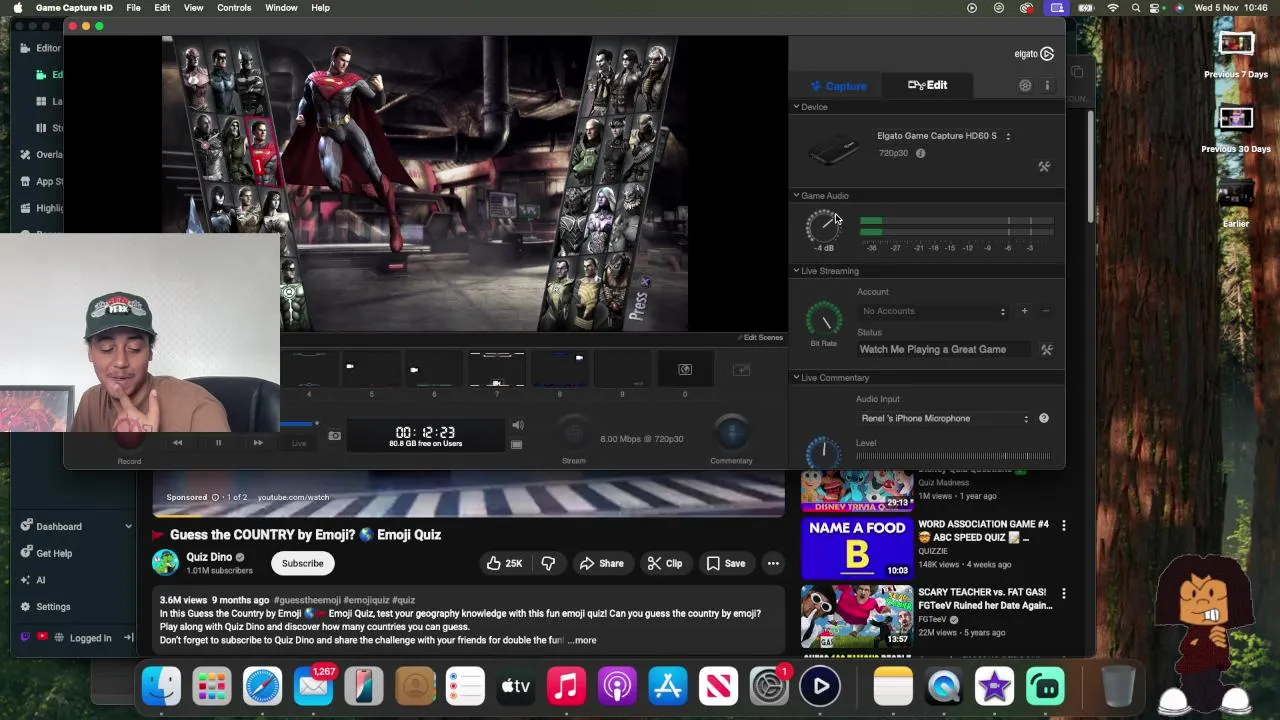Screen dimensions: 1280x720
Task: Take a snapshot with the camera icon
Action: (x=334, y=436)
